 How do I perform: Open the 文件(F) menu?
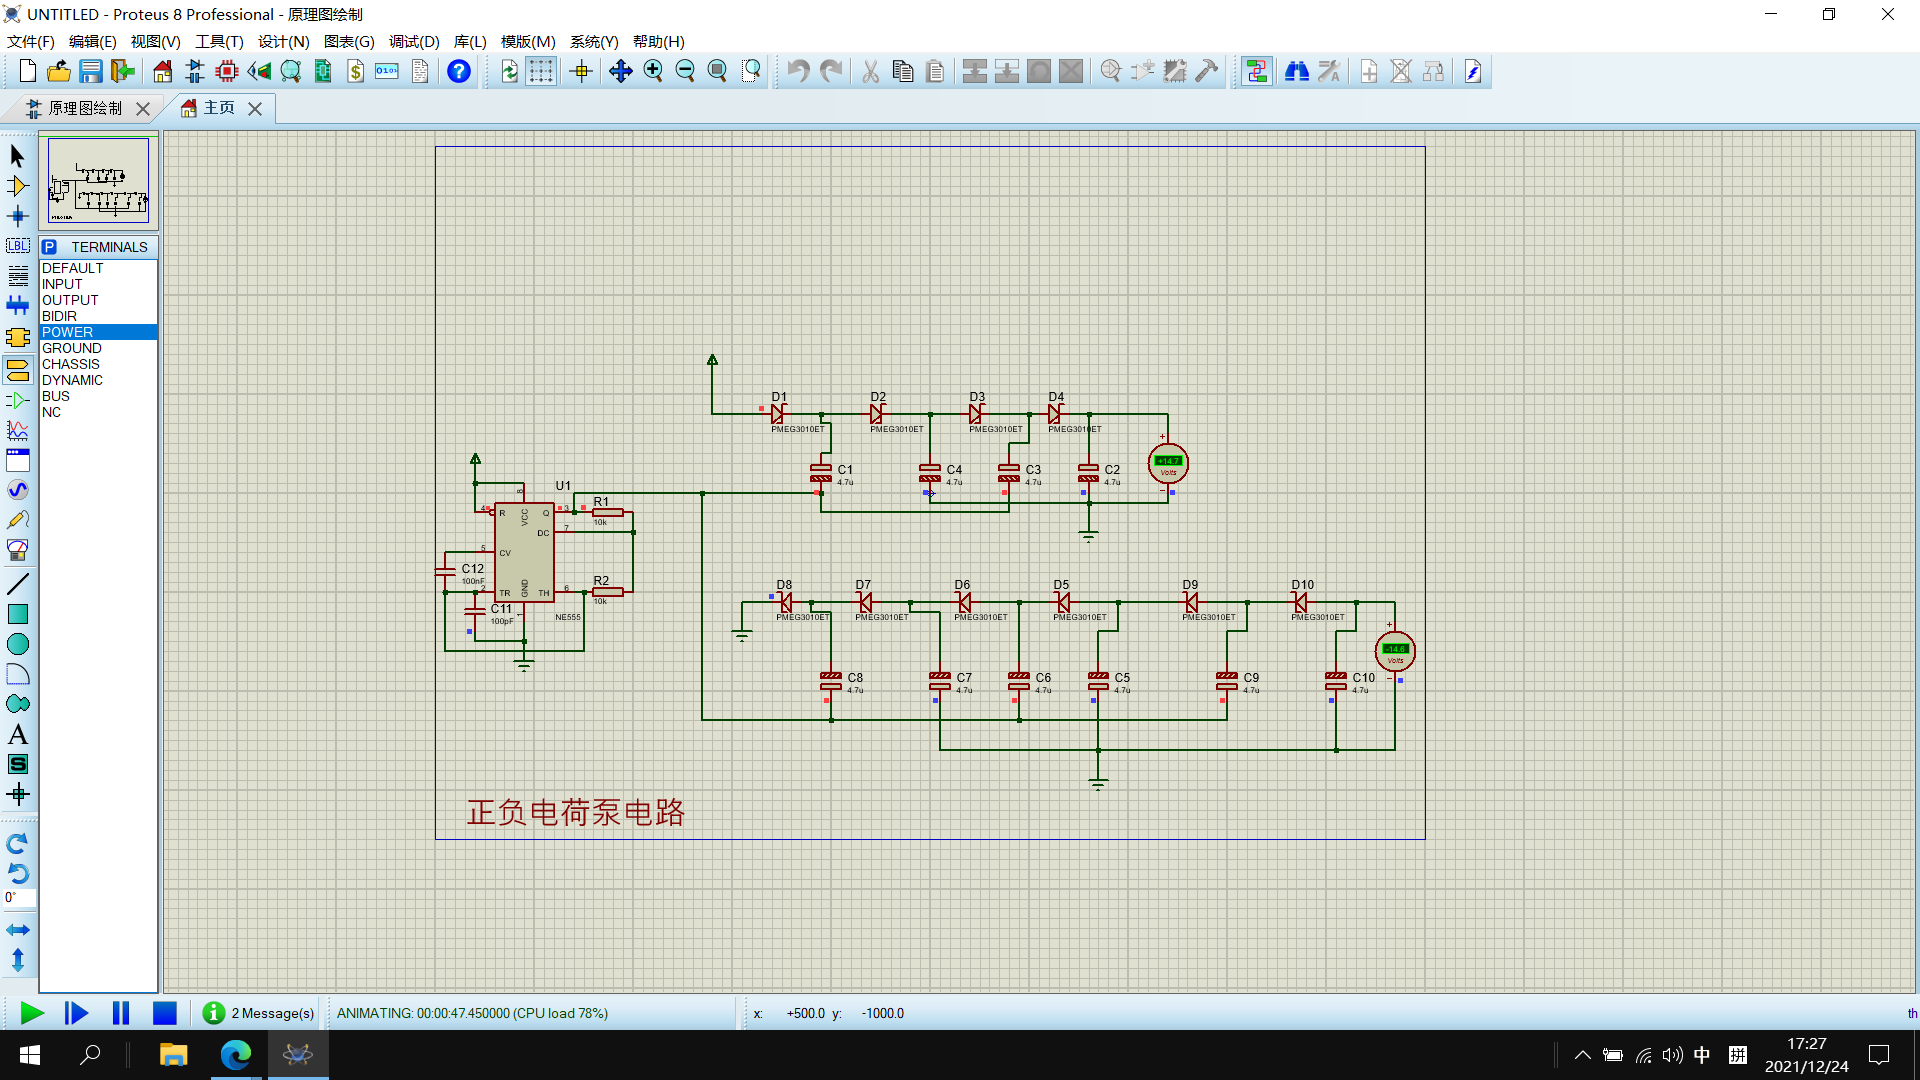[31, 41]
